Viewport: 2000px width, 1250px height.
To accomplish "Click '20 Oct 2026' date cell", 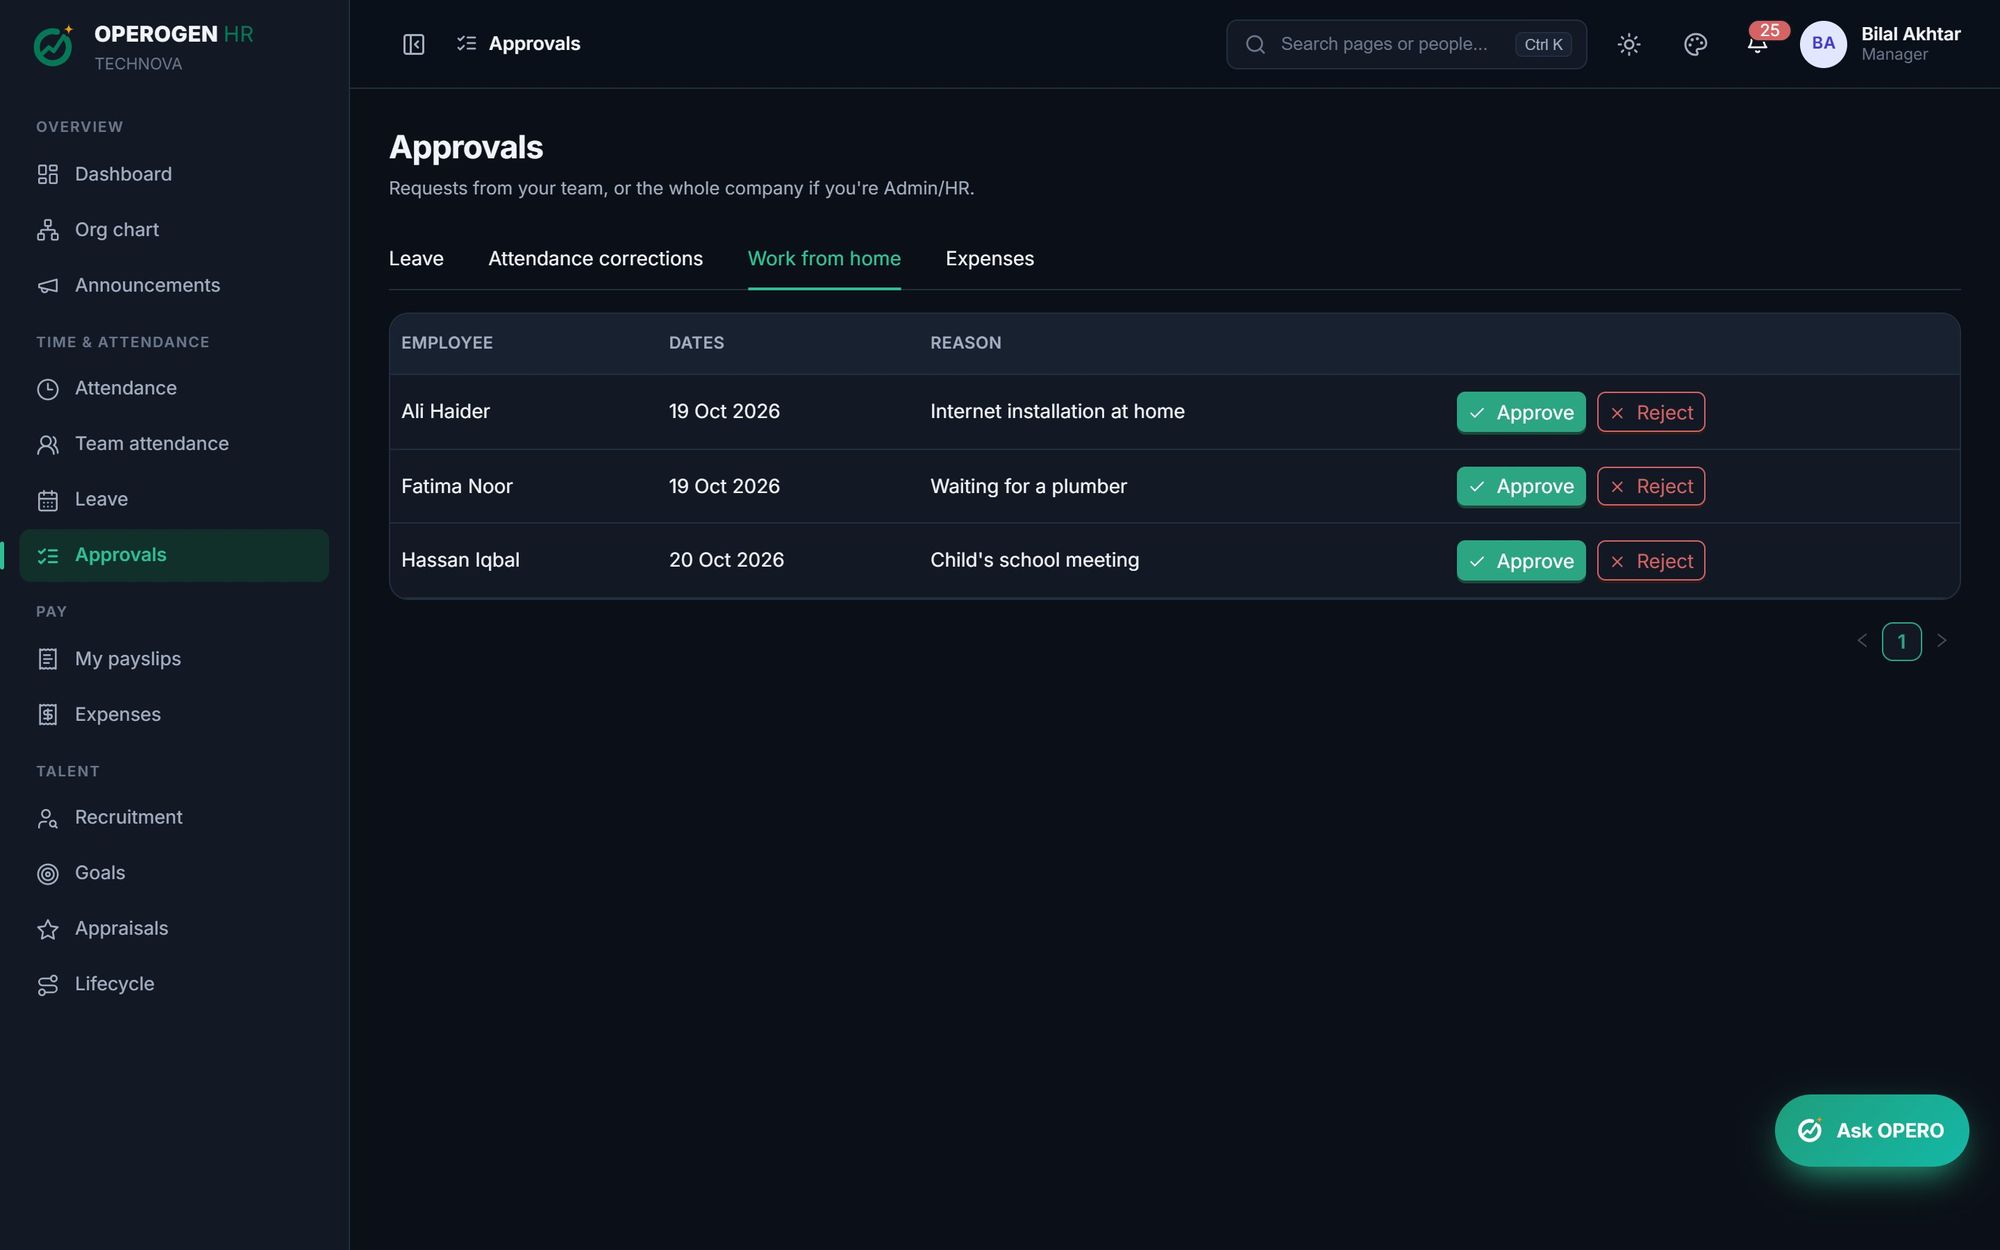I will [x=726, y=560].
